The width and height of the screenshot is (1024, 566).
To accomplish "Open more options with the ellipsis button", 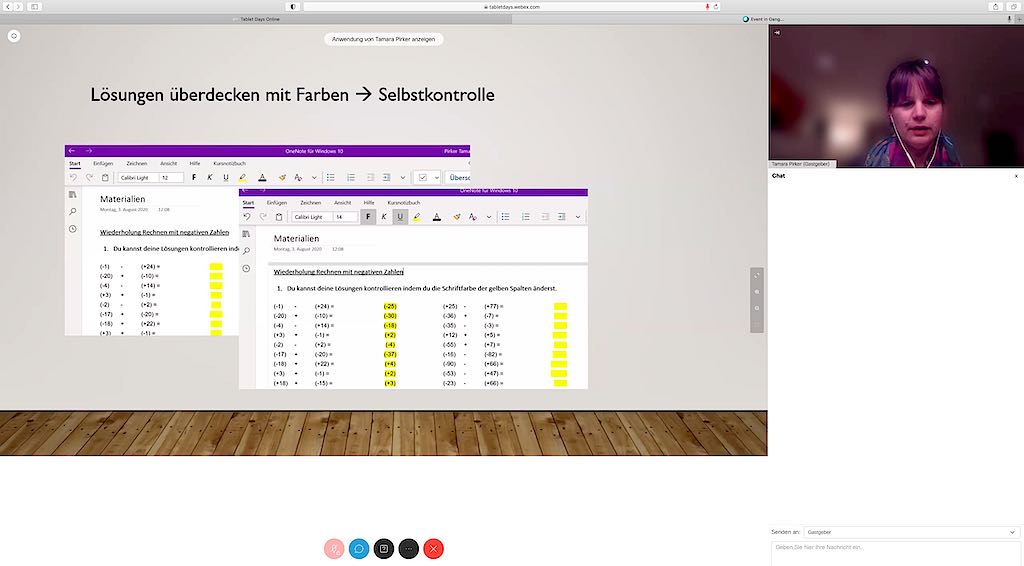I will (408, 548).
